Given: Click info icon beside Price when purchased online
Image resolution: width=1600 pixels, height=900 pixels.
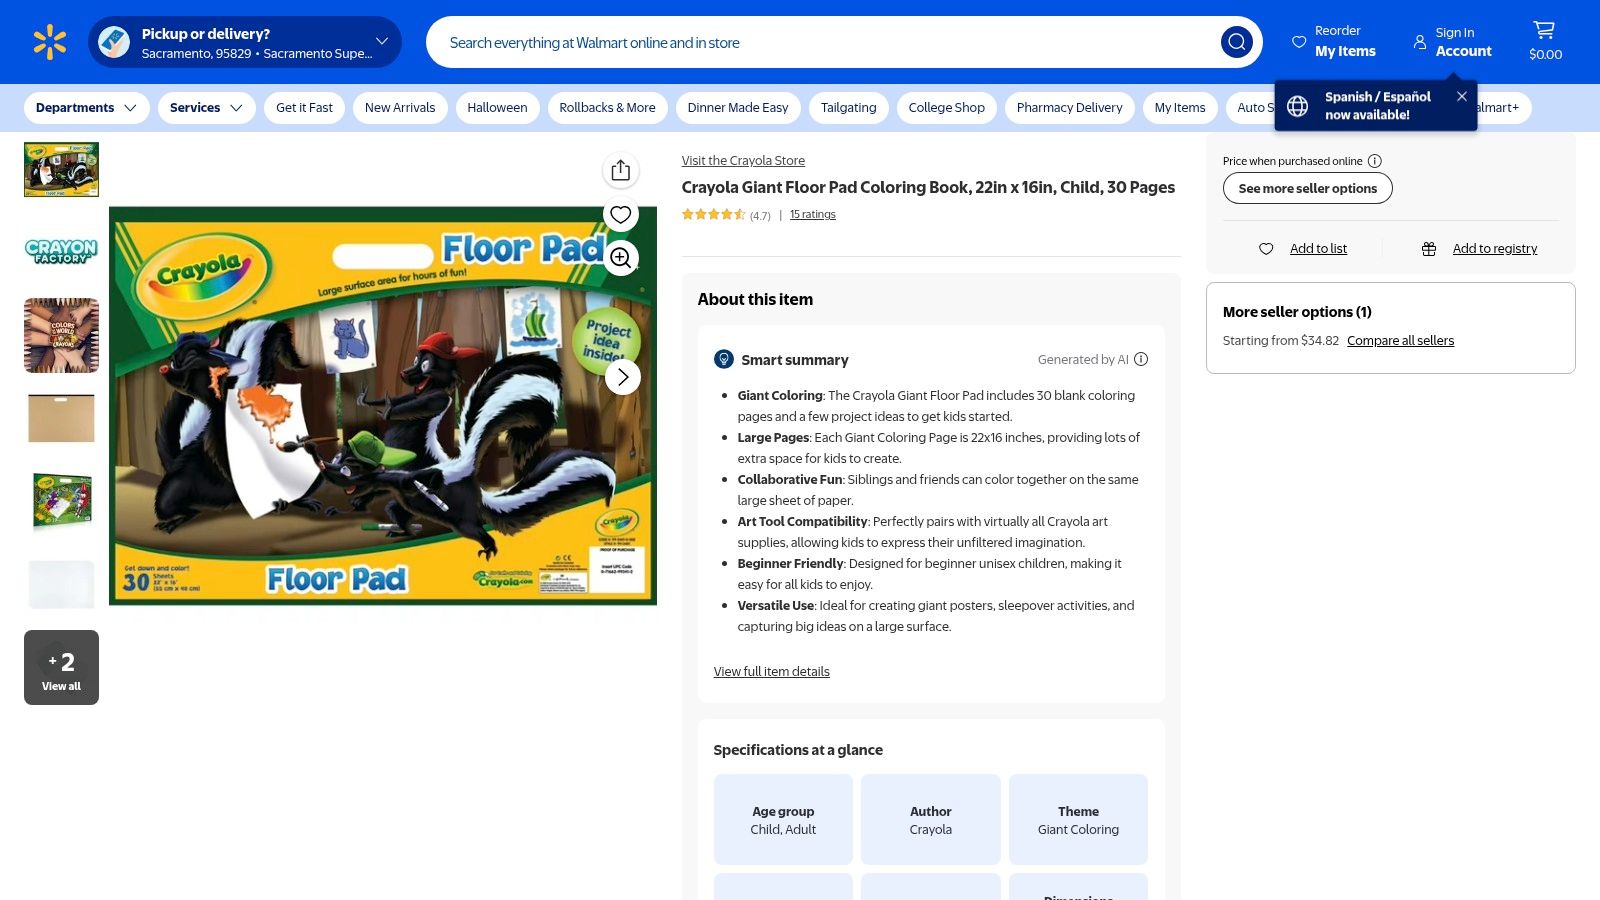Looking at the screenshot, I should click(x=1375, y=161).
